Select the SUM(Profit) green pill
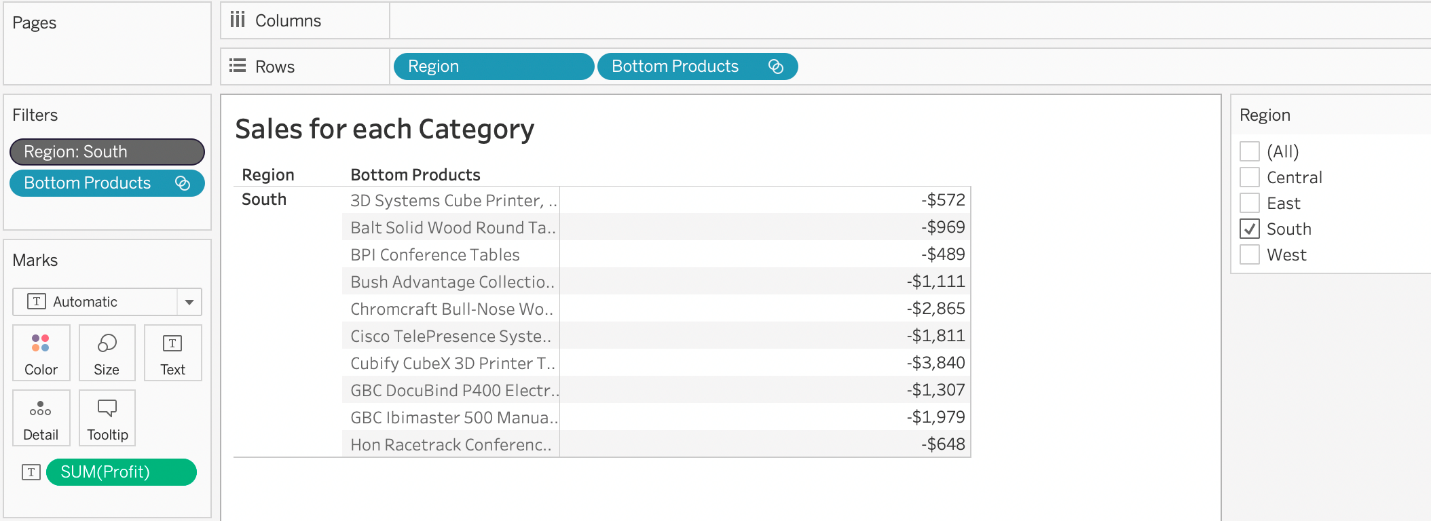Viewport: 1431px width, 521px height. pyautogui.click(x=121, y=472)
